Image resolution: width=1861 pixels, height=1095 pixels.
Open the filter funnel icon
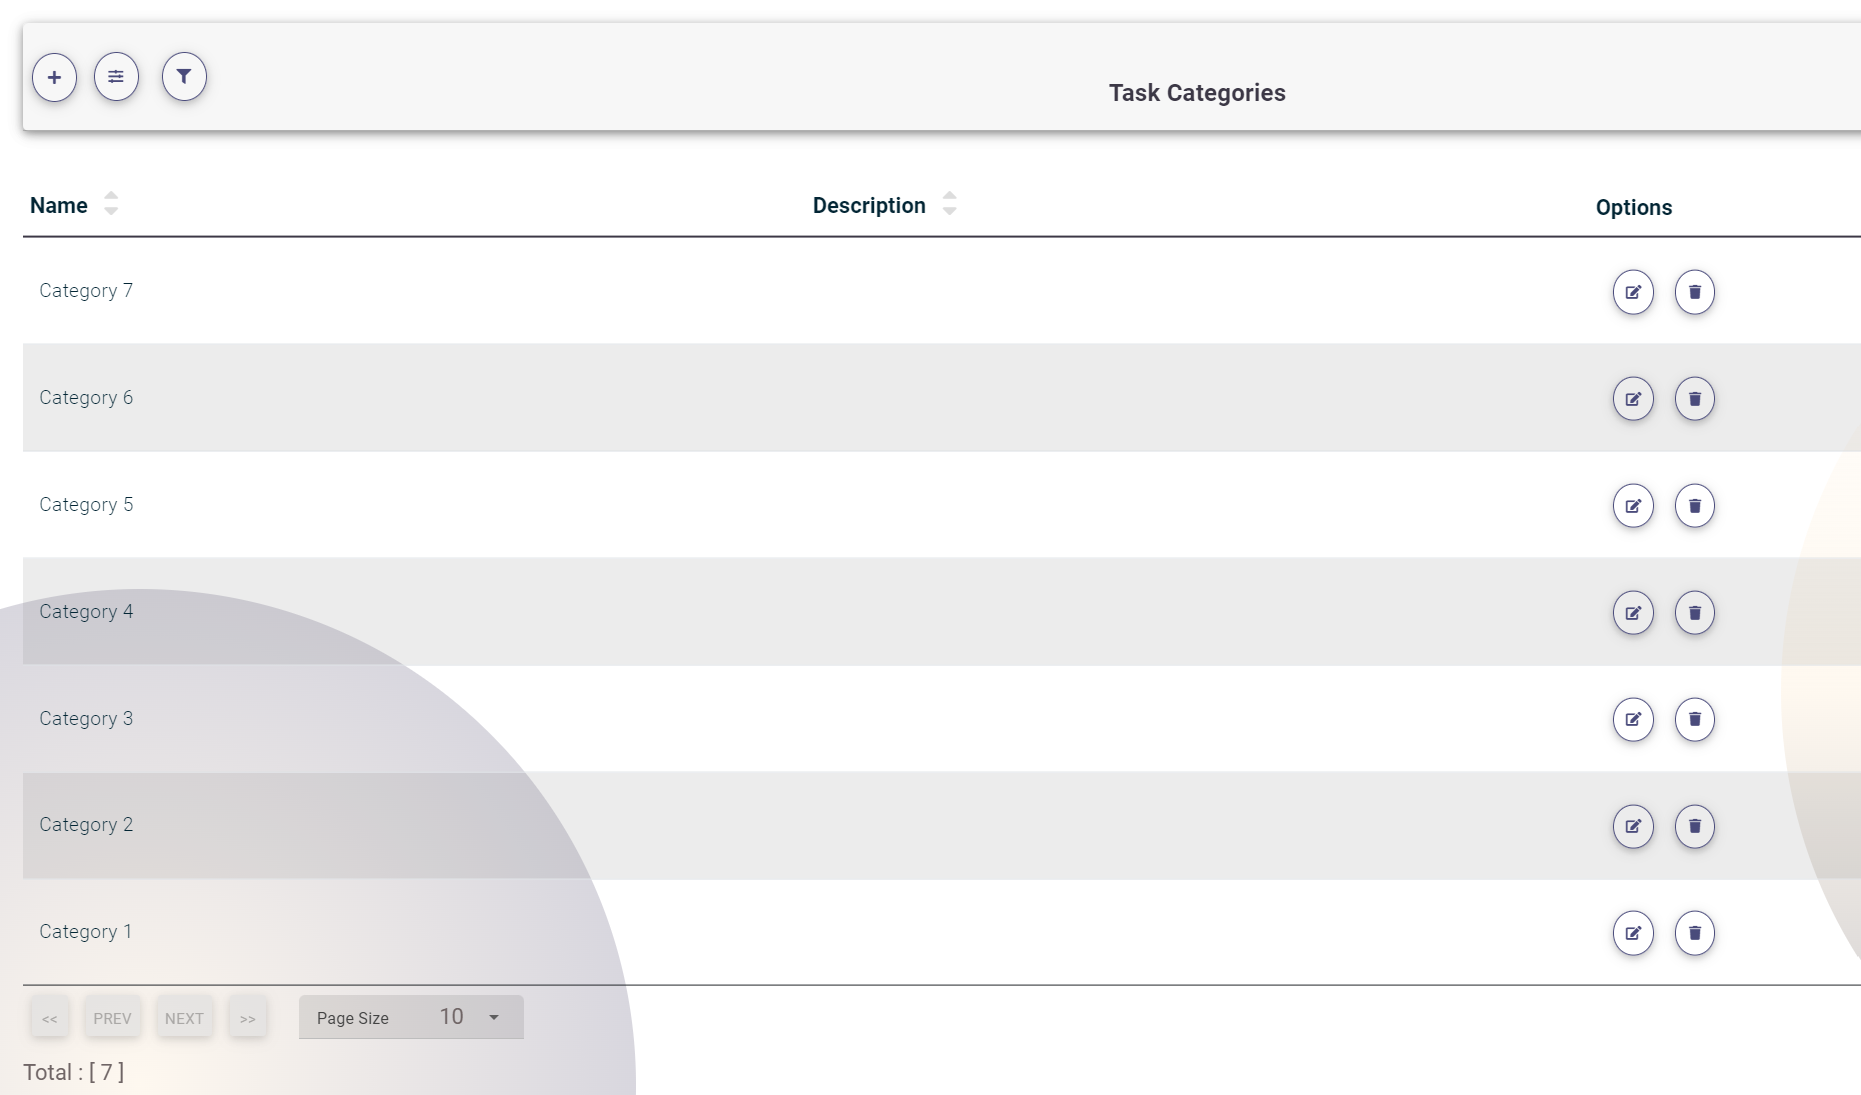click(184, 77)
